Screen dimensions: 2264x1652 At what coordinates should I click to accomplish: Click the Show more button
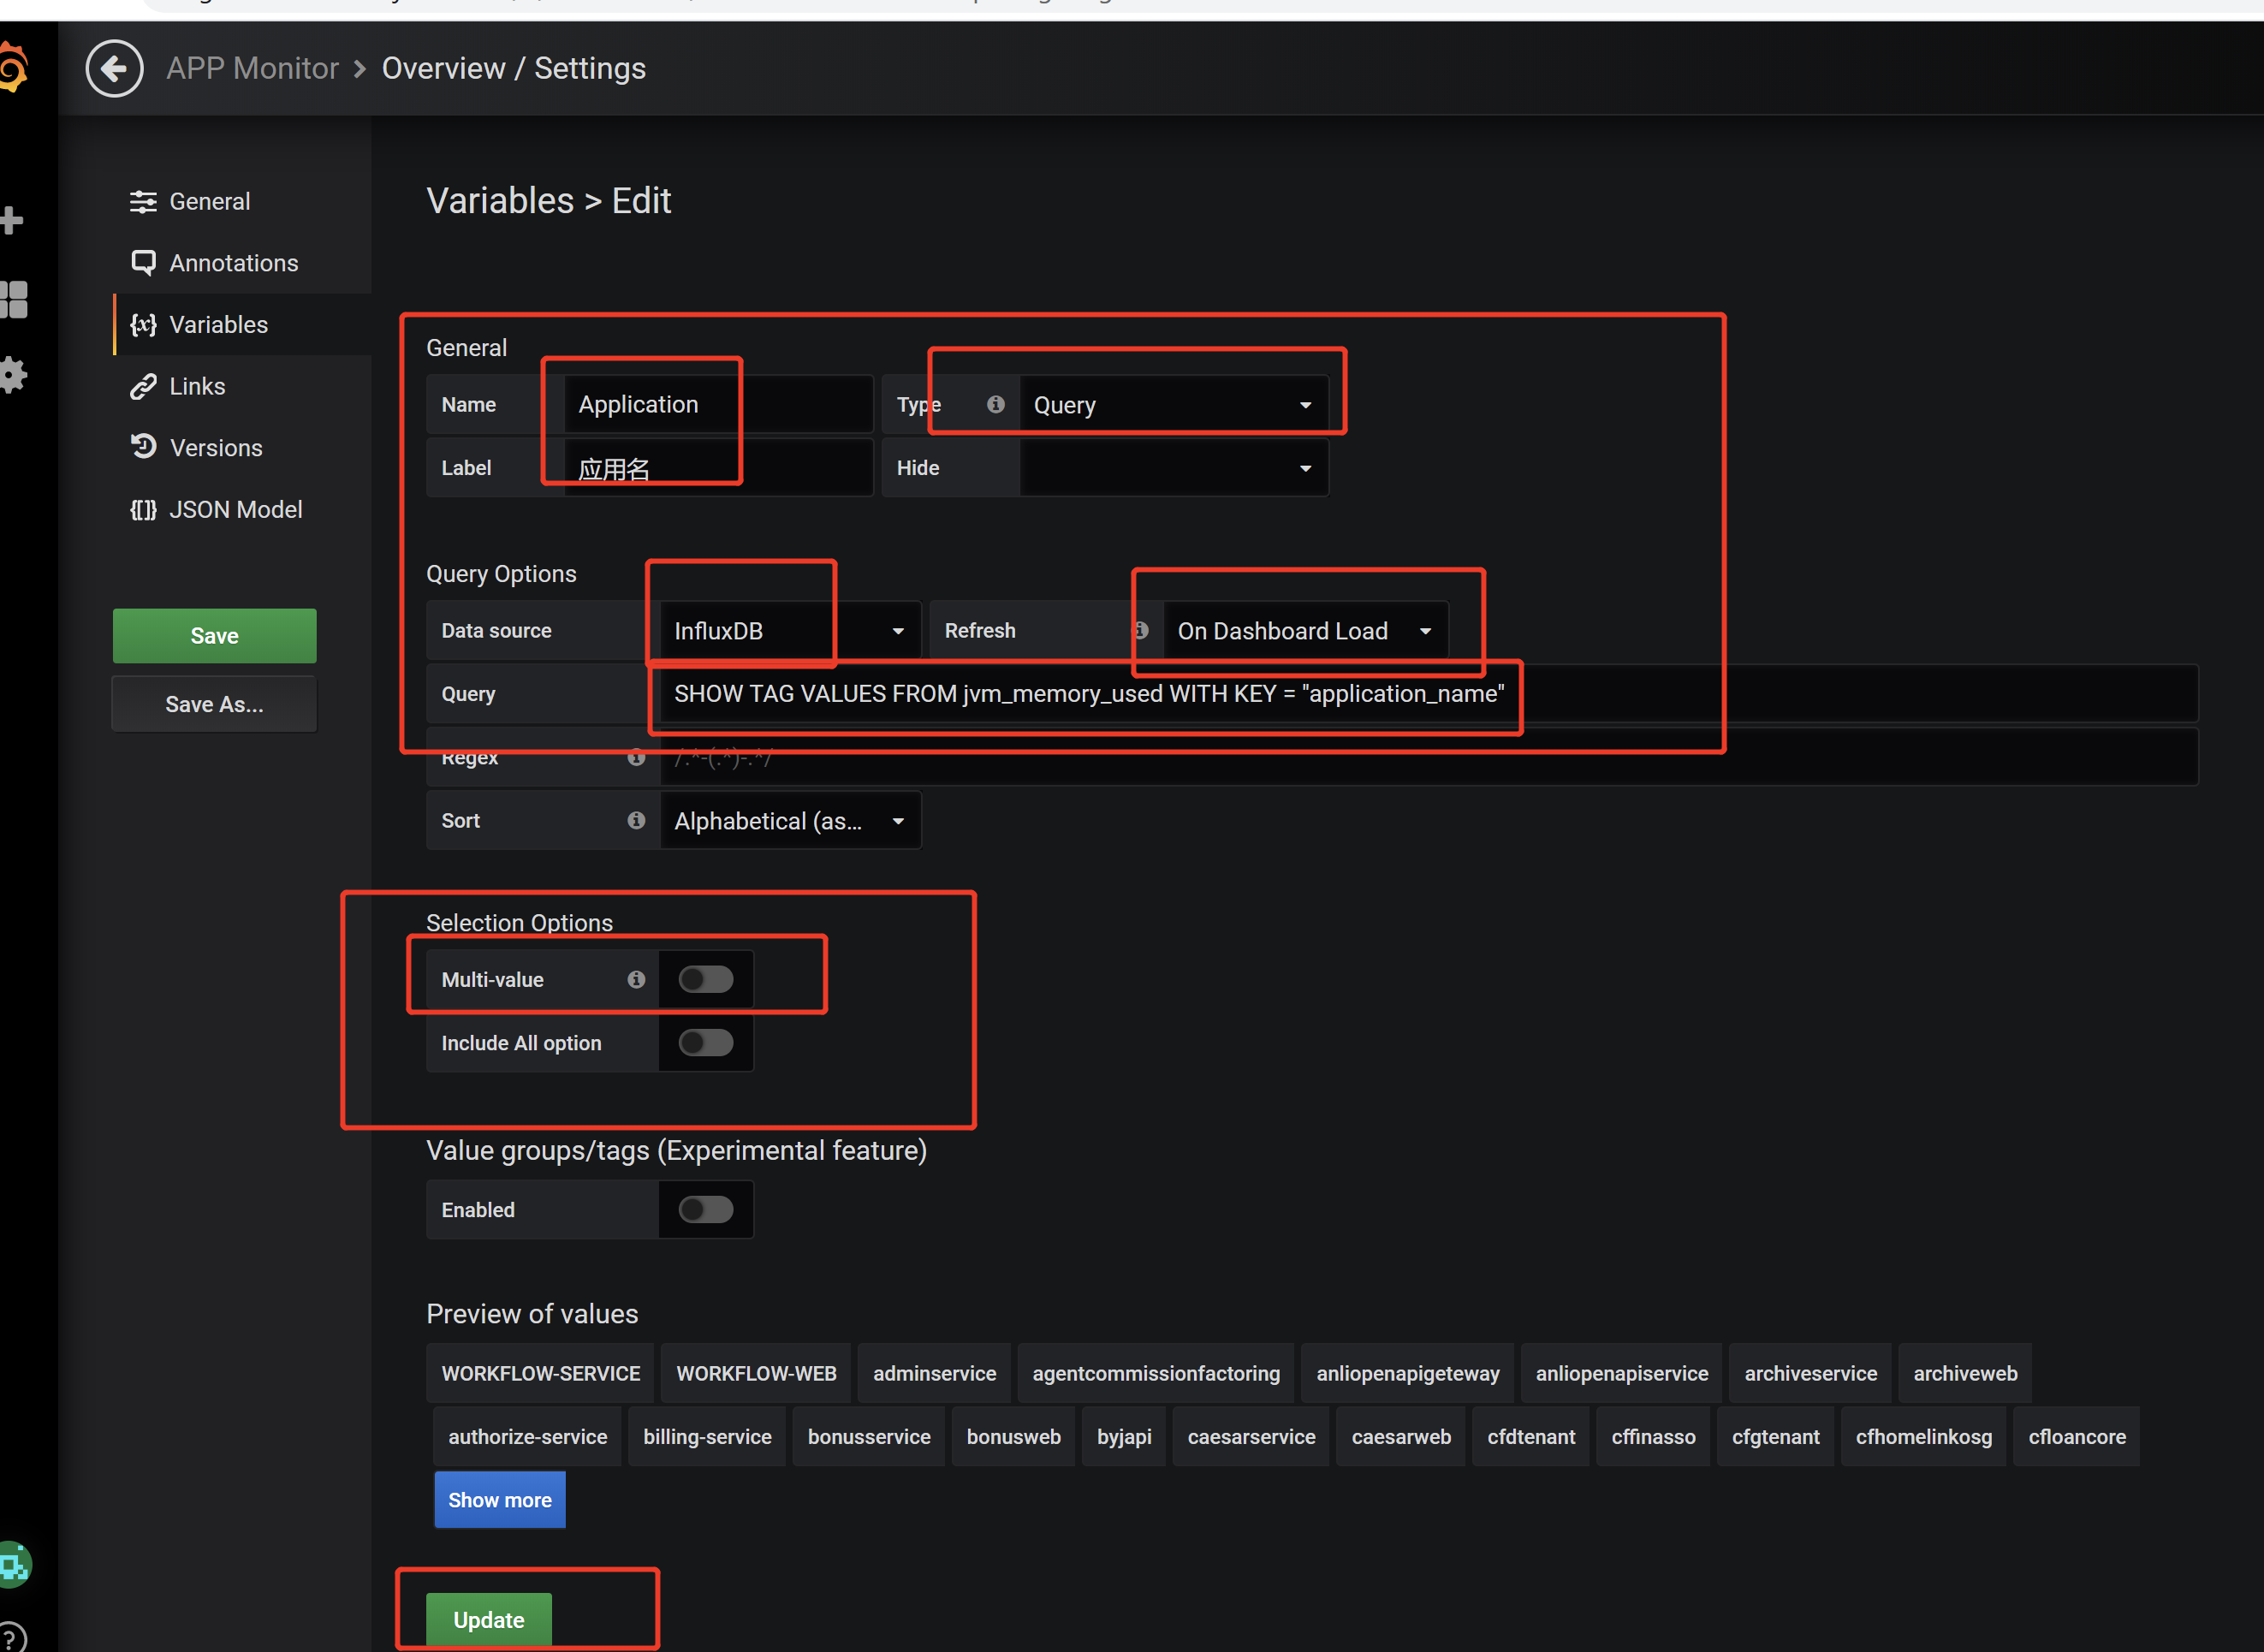coord(499,1499)
